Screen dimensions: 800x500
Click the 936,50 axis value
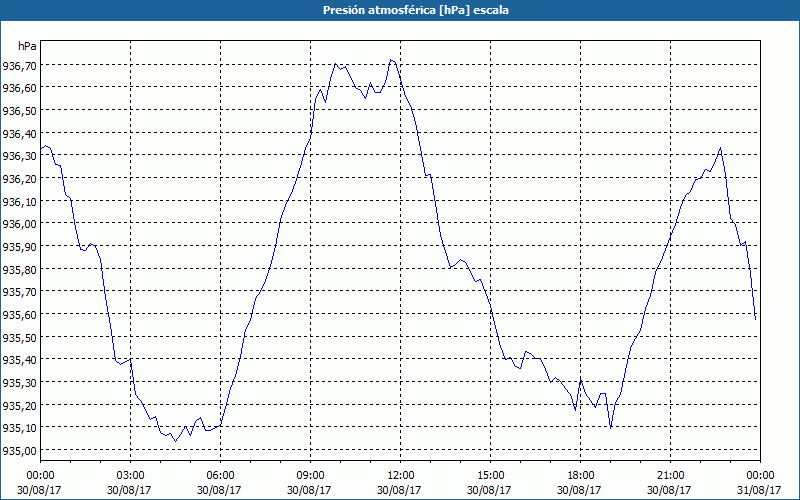(19, 111)
